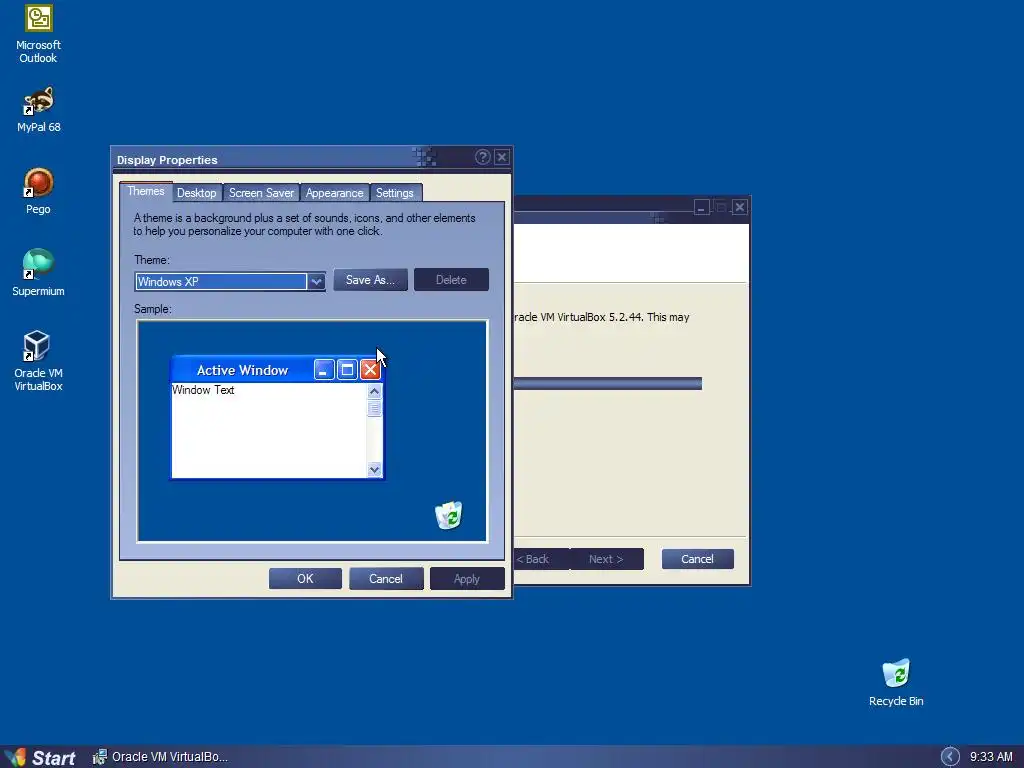Click the sample Active Window minimize button
This screenshot has width=1024, height=768.
click(x=324, y=370)
